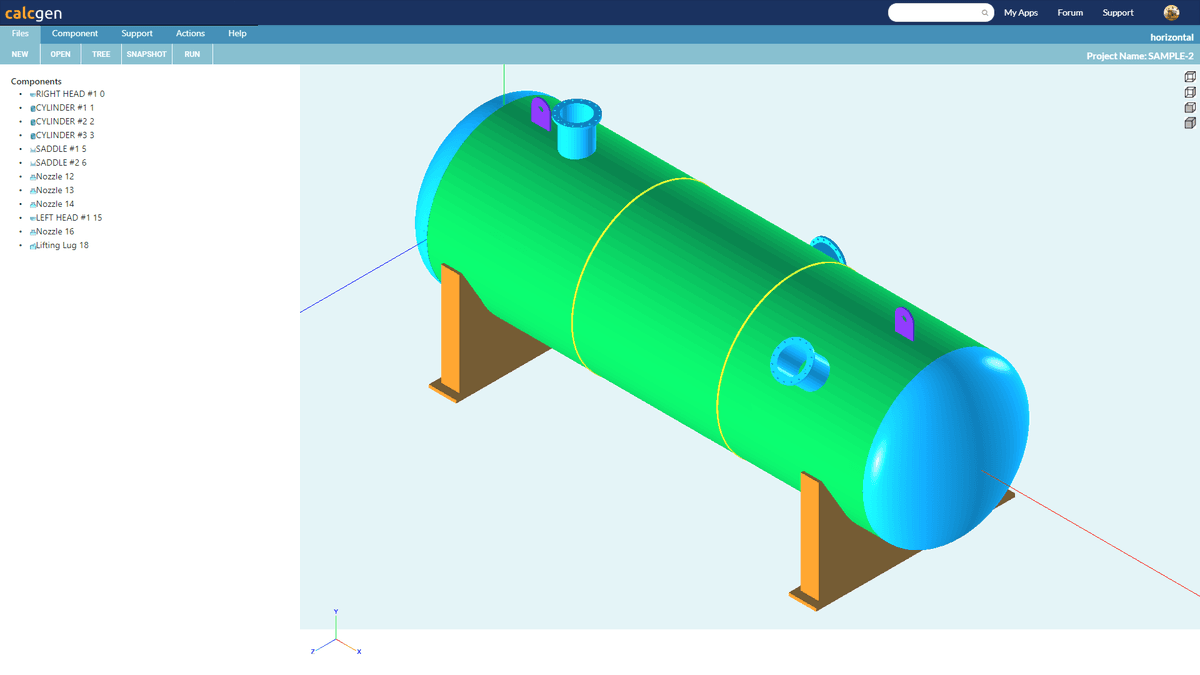This screenshot has width=1200, height=675.
Task: Click the RIGHT HEAD #1 component icon
Action: (x=33, y=94)
